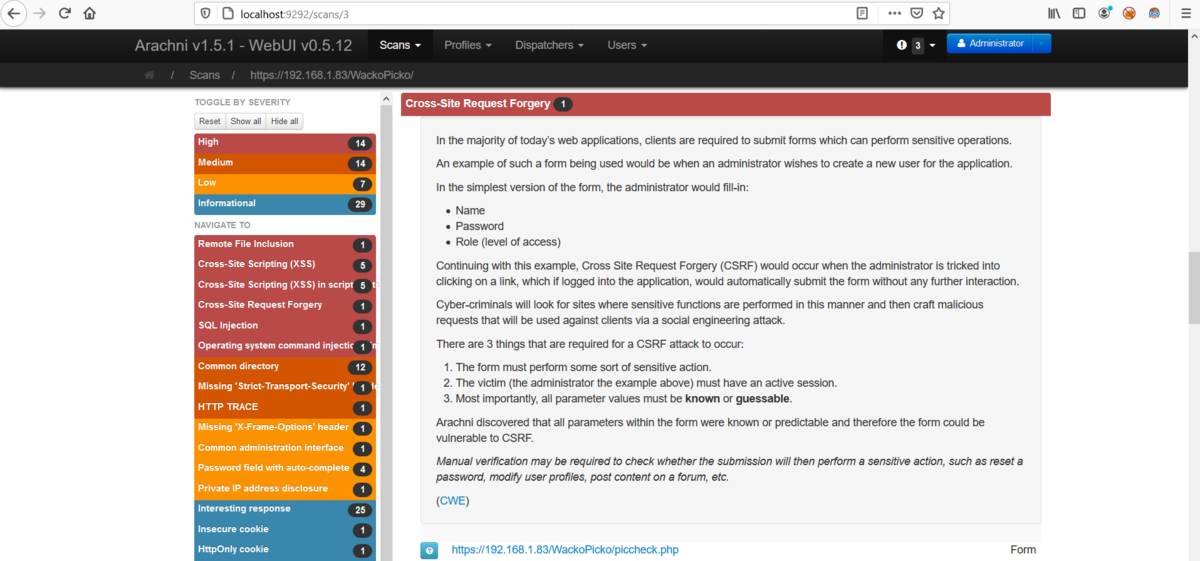
Task: Open the Profiles dropdown menu
Action: point(468,45)
